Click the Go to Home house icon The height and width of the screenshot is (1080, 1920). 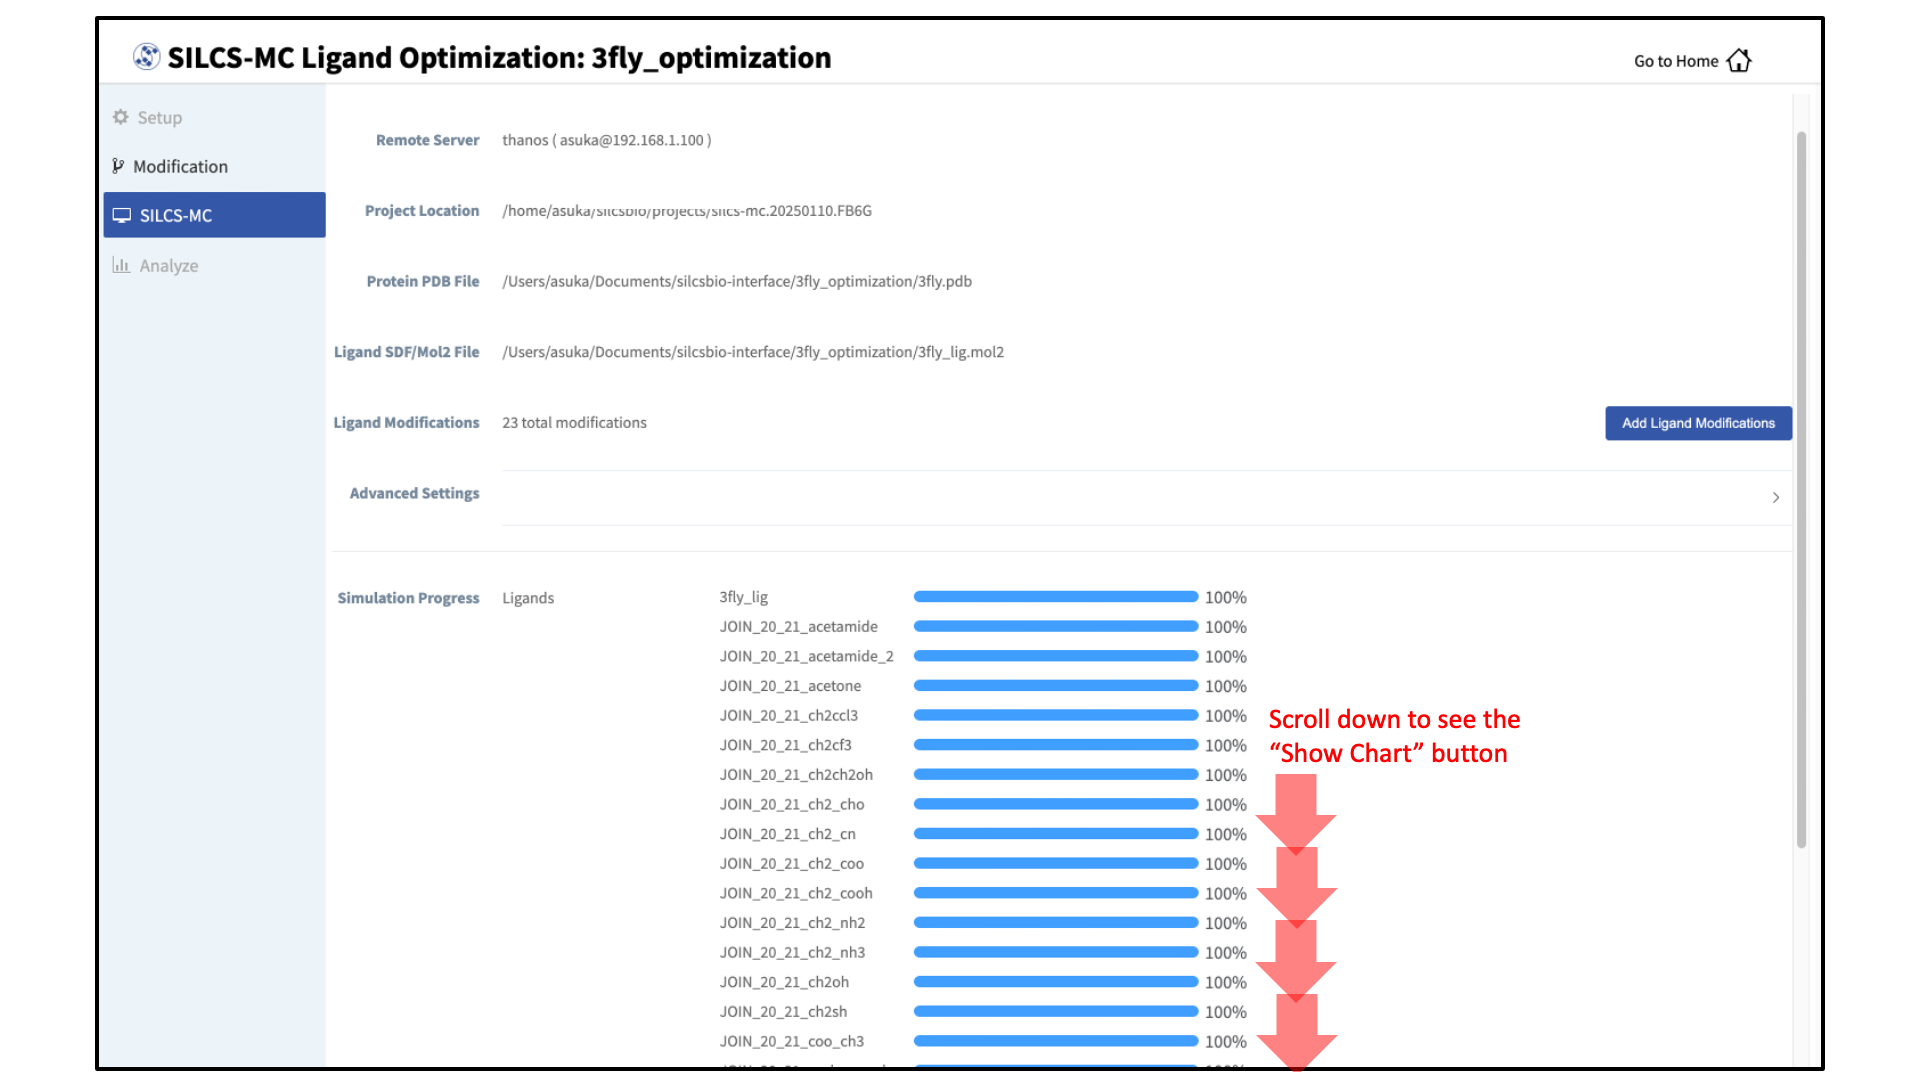[1739, 61]
